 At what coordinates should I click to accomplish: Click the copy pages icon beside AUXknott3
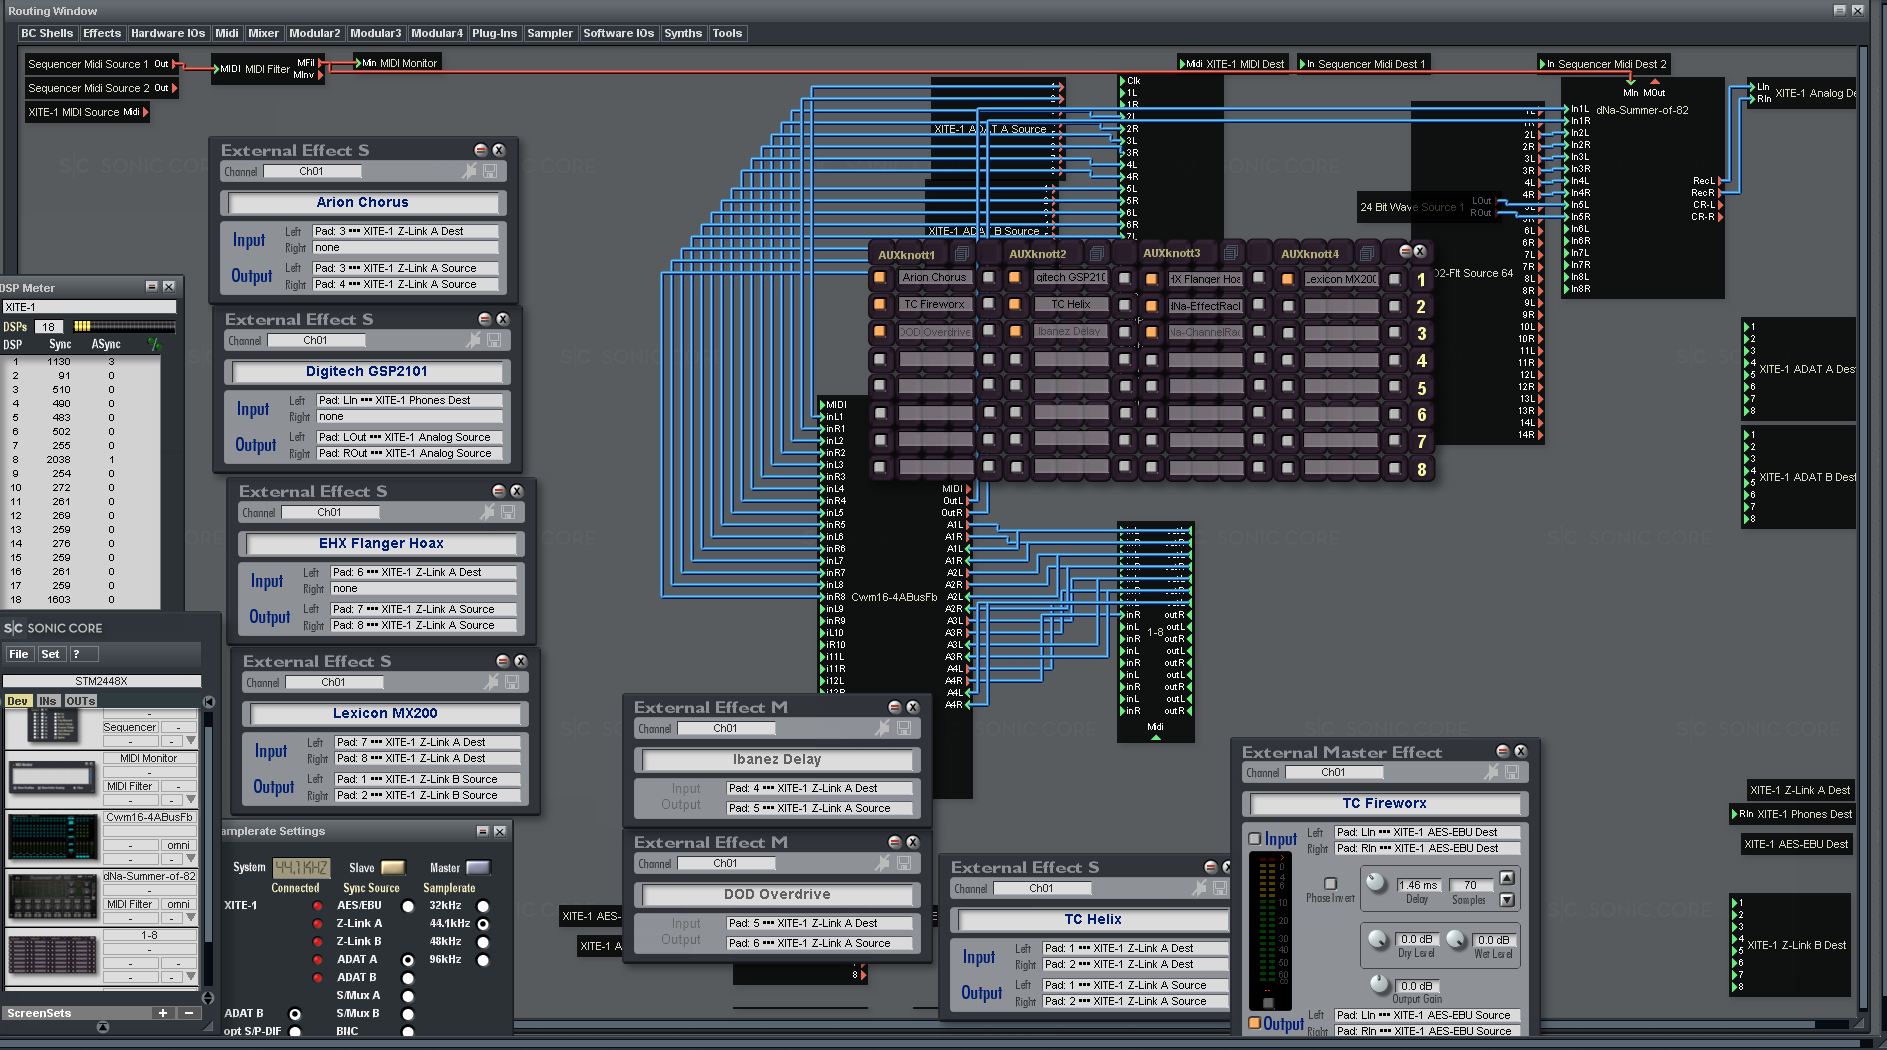coord(1231,253)
